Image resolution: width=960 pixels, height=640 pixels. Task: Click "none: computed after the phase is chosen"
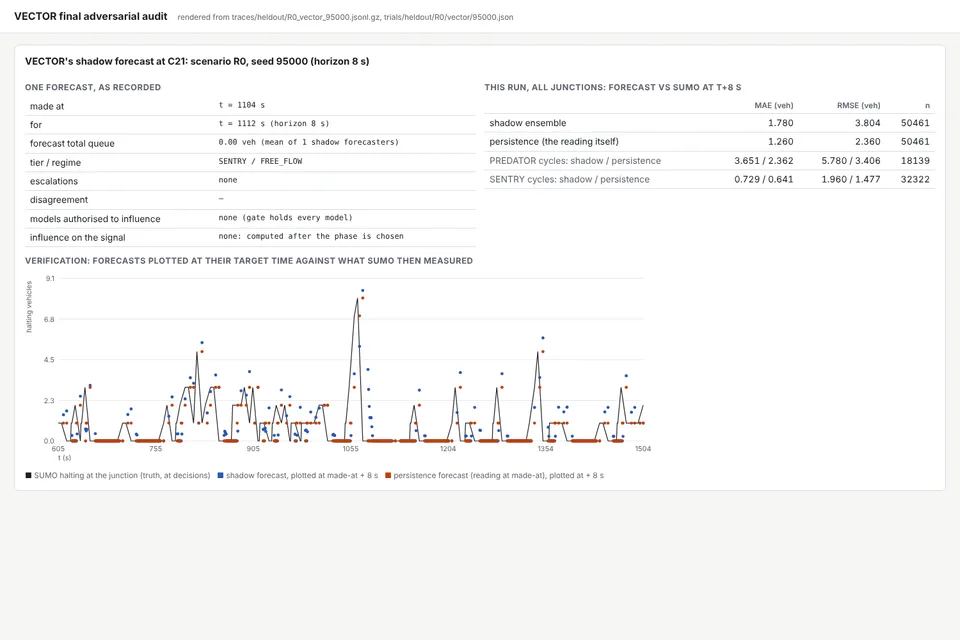[x=311, y=236]
